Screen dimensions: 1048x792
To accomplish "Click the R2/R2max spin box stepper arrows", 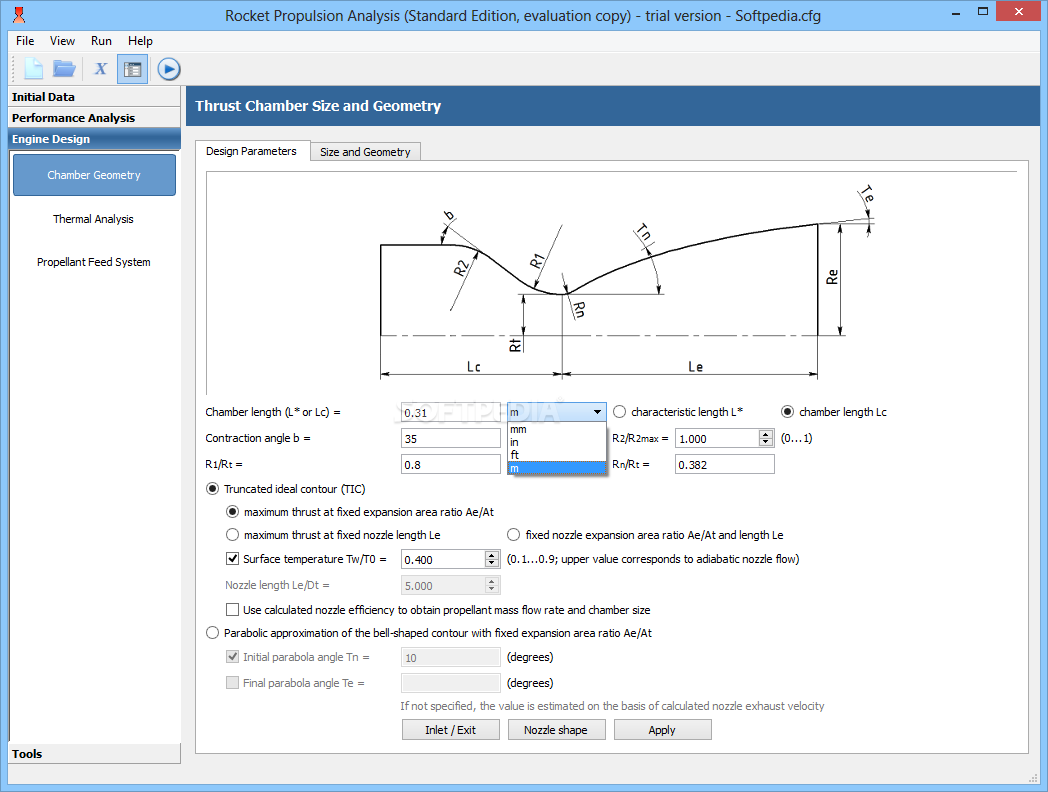I will point(766,438).
